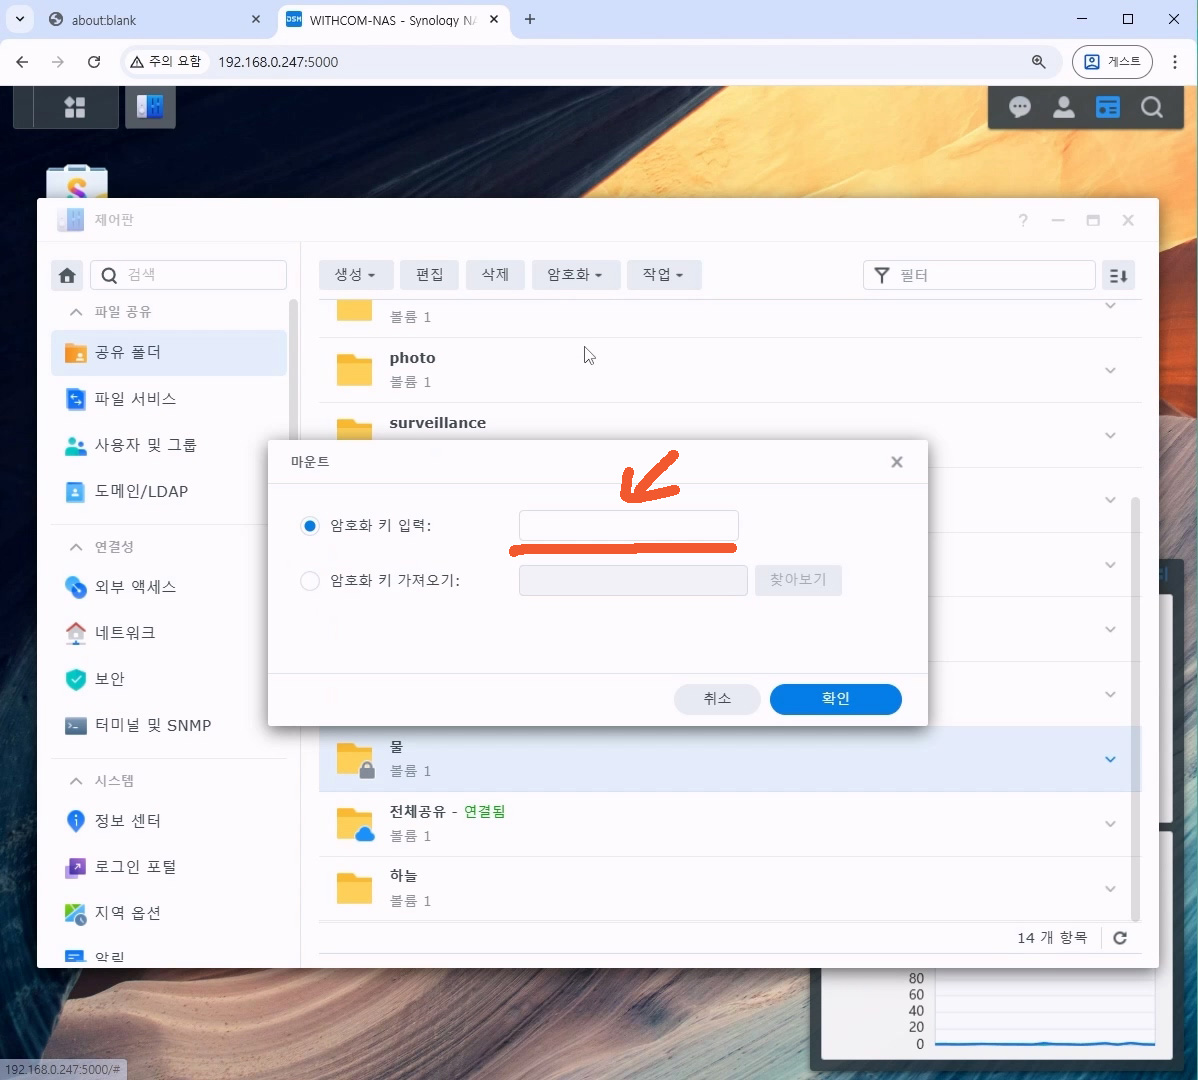The height and width of the screenshot is (1080, 1198).
Task: Select the 암호화 키 가져오기 radio button
Action: [x=310, y=581]
